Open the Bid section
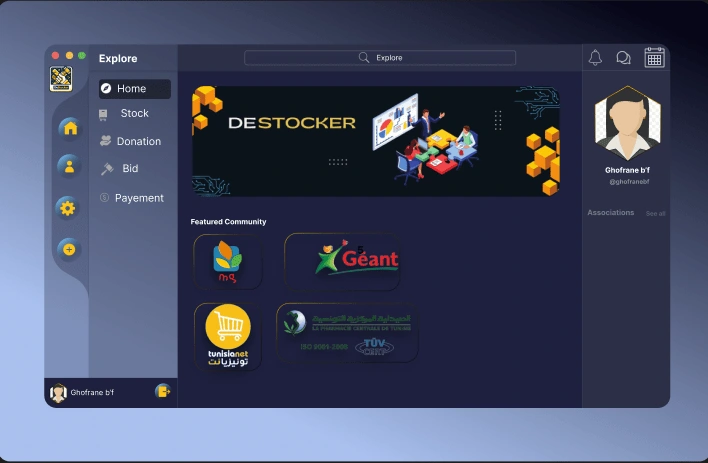 coord(130,168)
